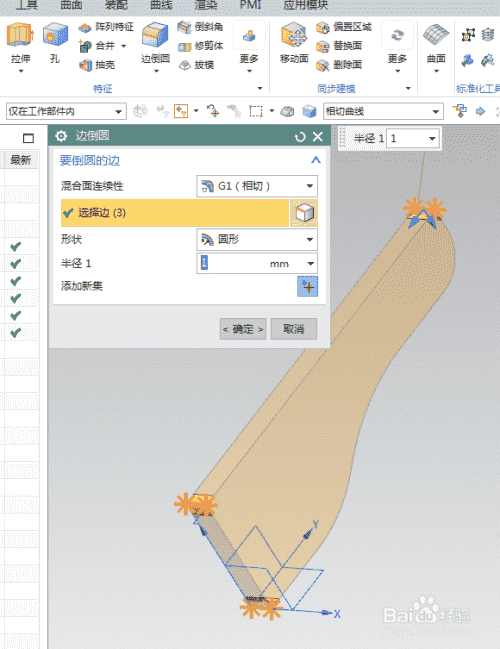Click the 合并 unite tool
This screenshot has width=500, height=649.
pos(97,46)
